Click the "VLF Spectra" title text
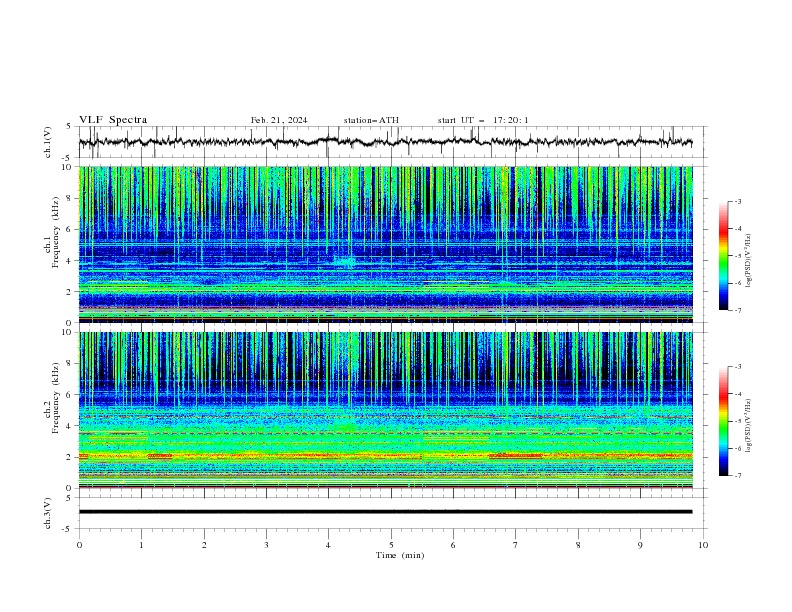The width and height of the screenshot is (792, 612). tap(113, 120)
